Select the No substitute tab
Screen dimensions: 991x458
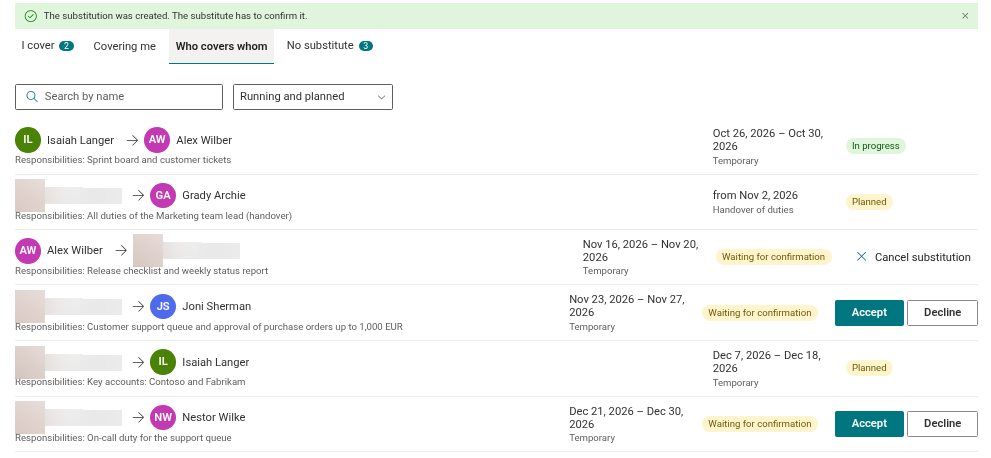click(329, 45)
